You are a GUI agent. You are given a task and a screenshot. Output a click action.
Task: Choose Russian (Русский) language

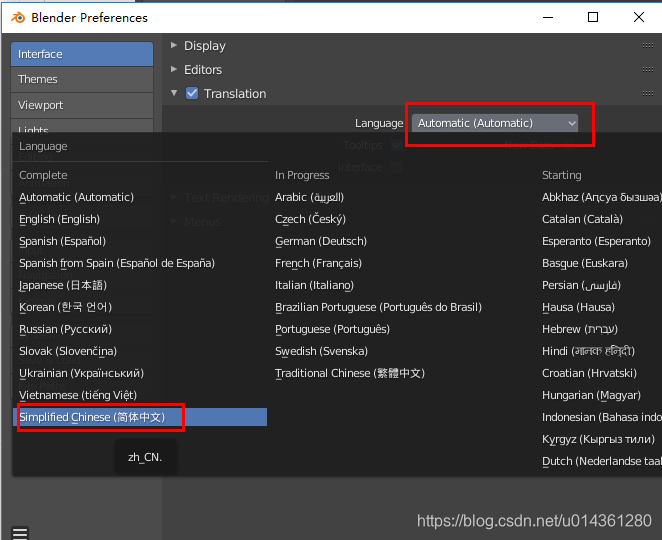click(65, 329)
